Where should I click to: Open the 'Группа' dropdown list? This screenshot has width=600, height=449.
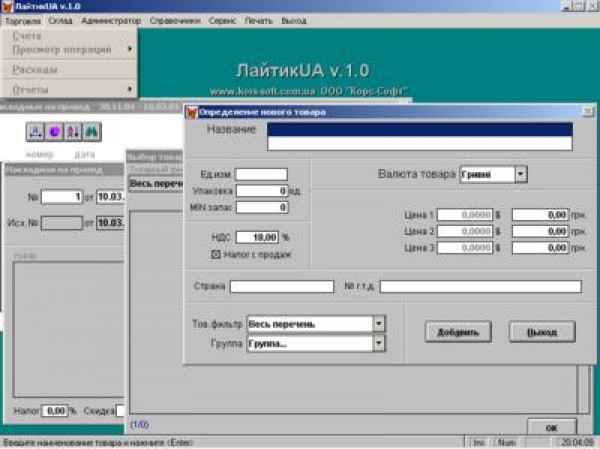pos(378,343)
